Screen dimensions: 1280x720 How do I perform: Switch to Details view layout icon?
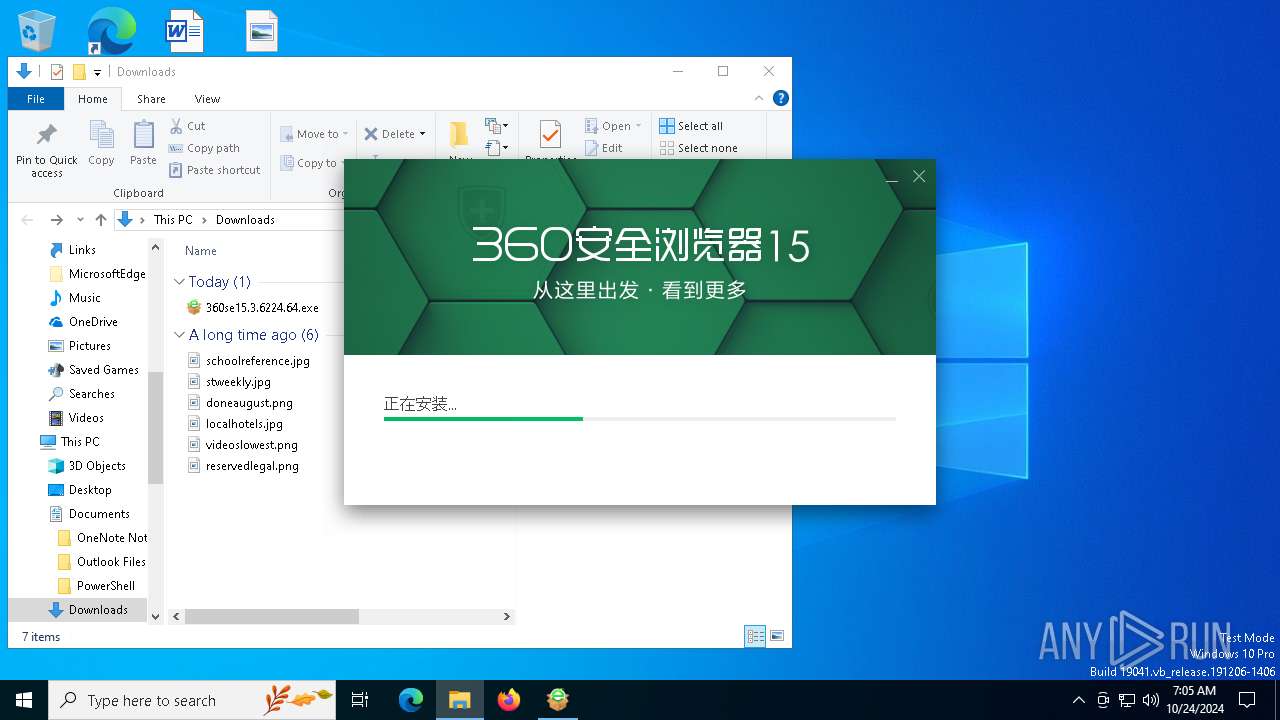[755, 636]
